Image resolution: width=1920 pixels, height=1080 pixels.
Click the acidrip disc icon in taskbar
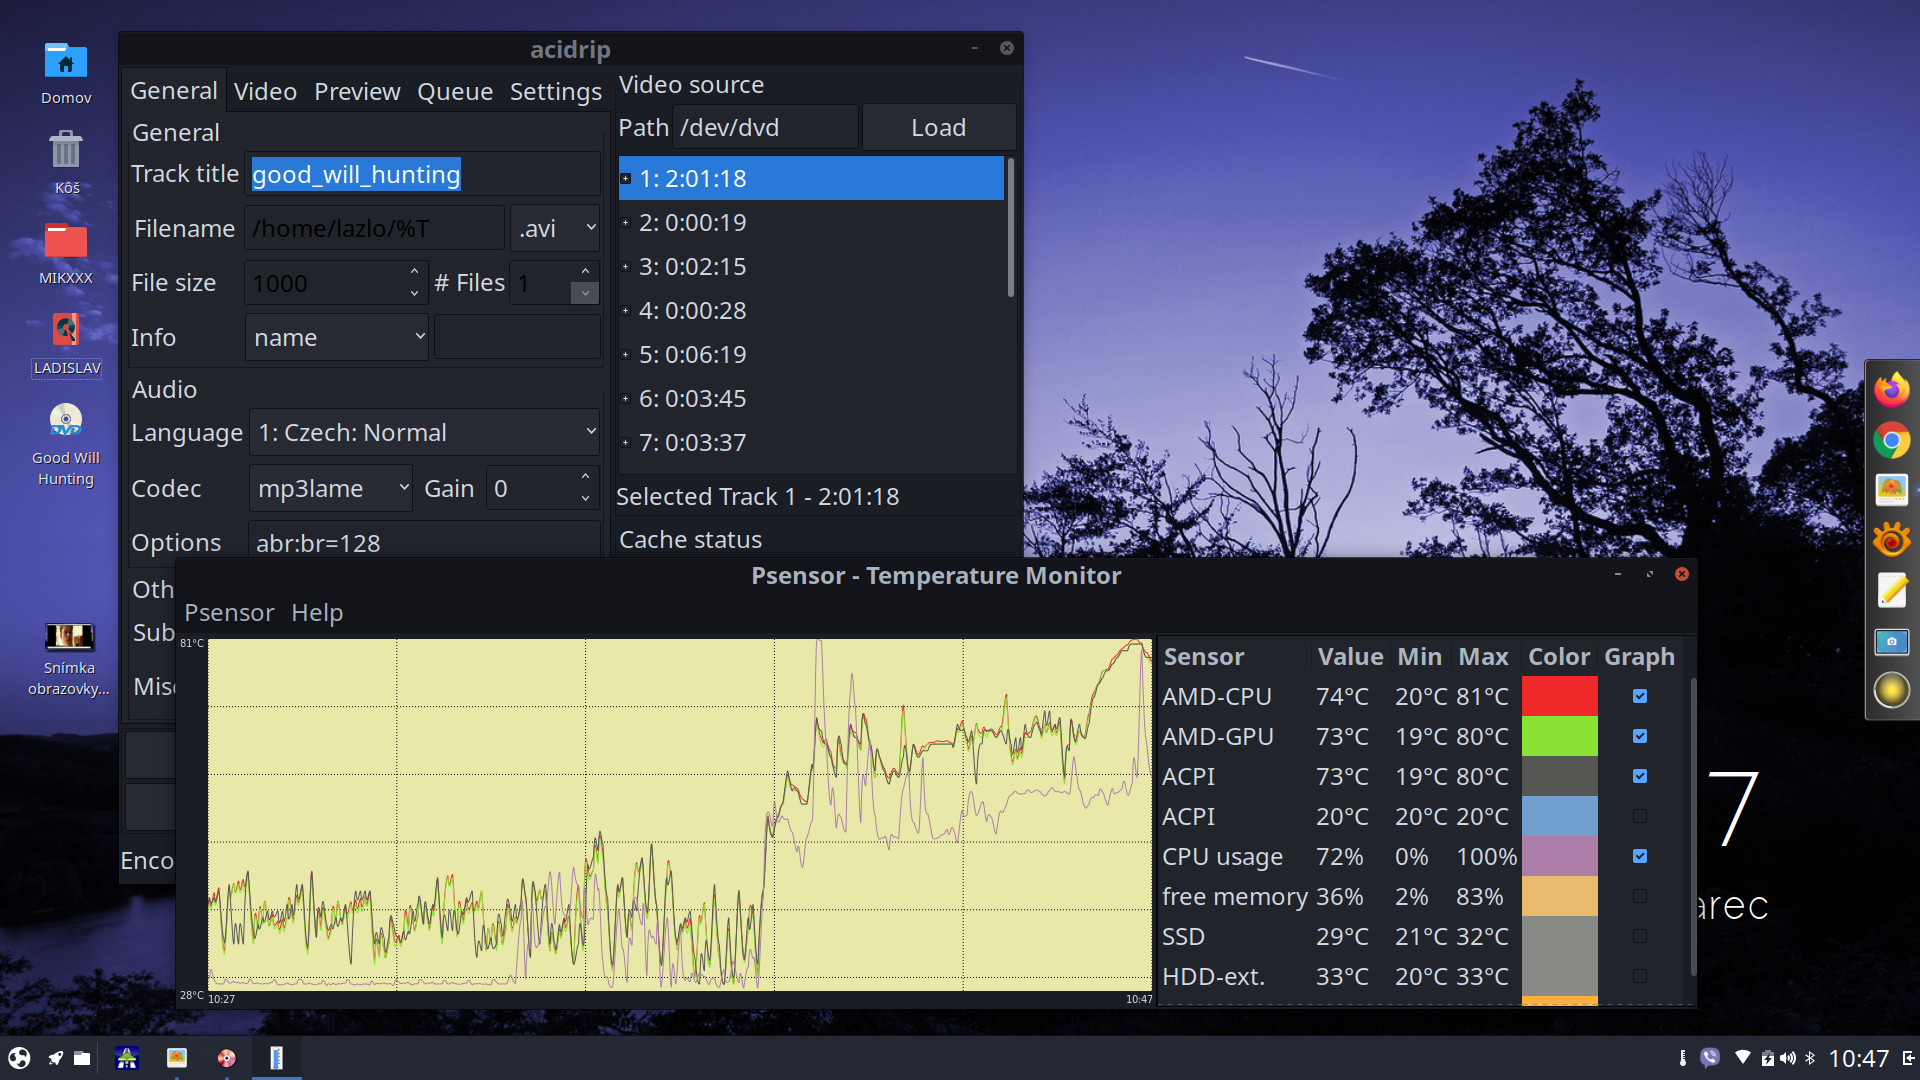tap(227, 1058)
